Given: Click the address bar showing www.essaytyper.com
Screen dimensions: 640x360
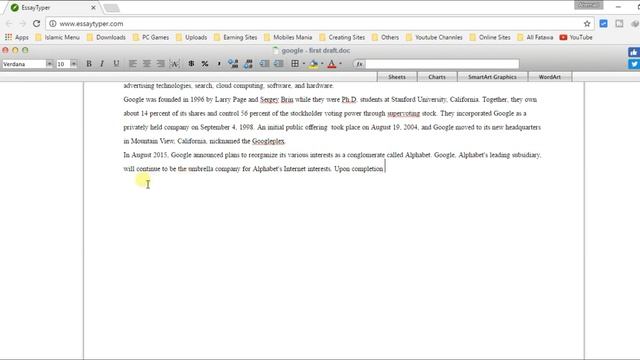Looking at the screenshot, I should (318, 24).
